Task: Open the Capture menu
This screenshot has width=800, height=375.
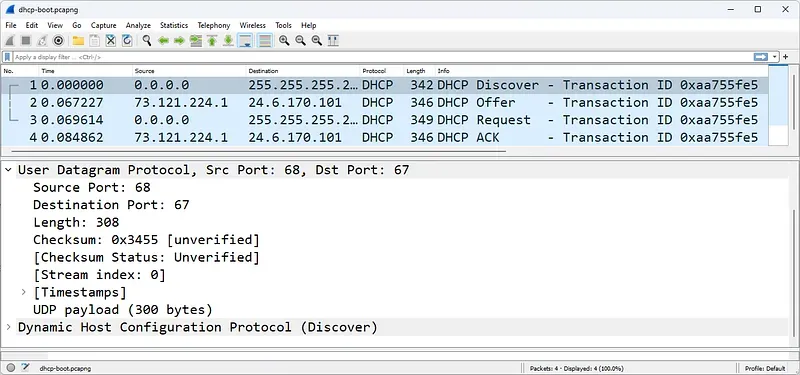Action: [104, 25]
